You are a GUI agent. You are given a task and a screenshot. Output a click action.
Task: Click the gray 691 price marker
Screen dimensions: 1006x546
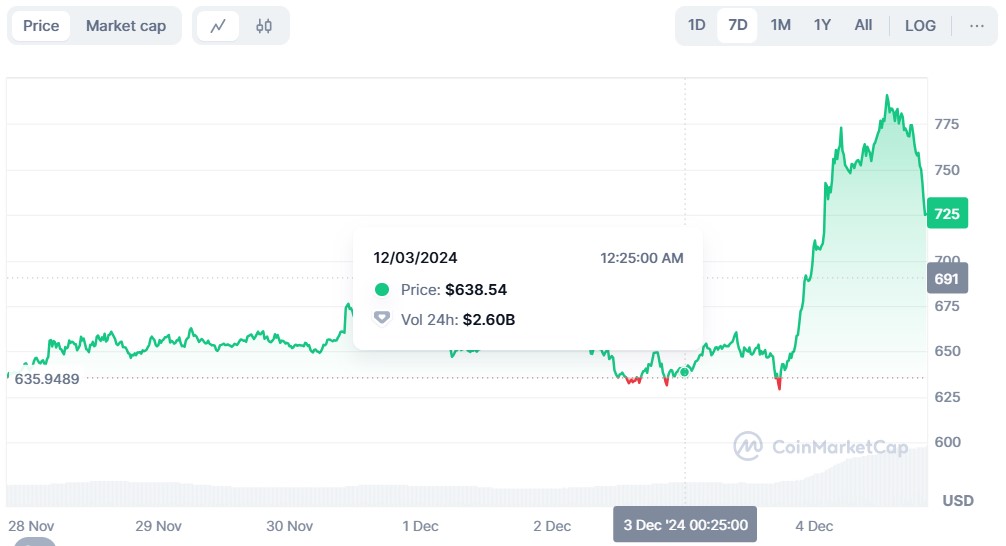946,279
